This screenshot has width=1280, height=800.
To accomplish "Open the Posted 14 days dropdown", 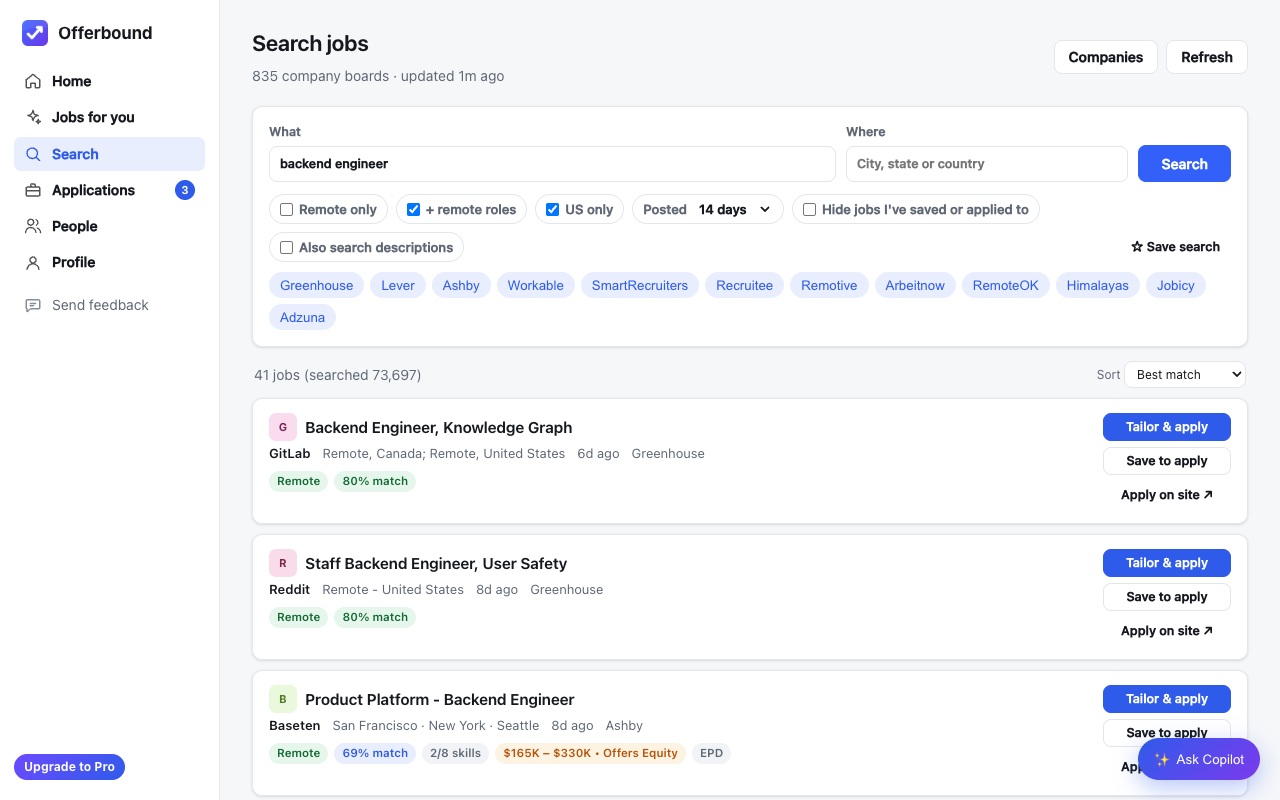I will pyautogui.click(x=708, y=210).
